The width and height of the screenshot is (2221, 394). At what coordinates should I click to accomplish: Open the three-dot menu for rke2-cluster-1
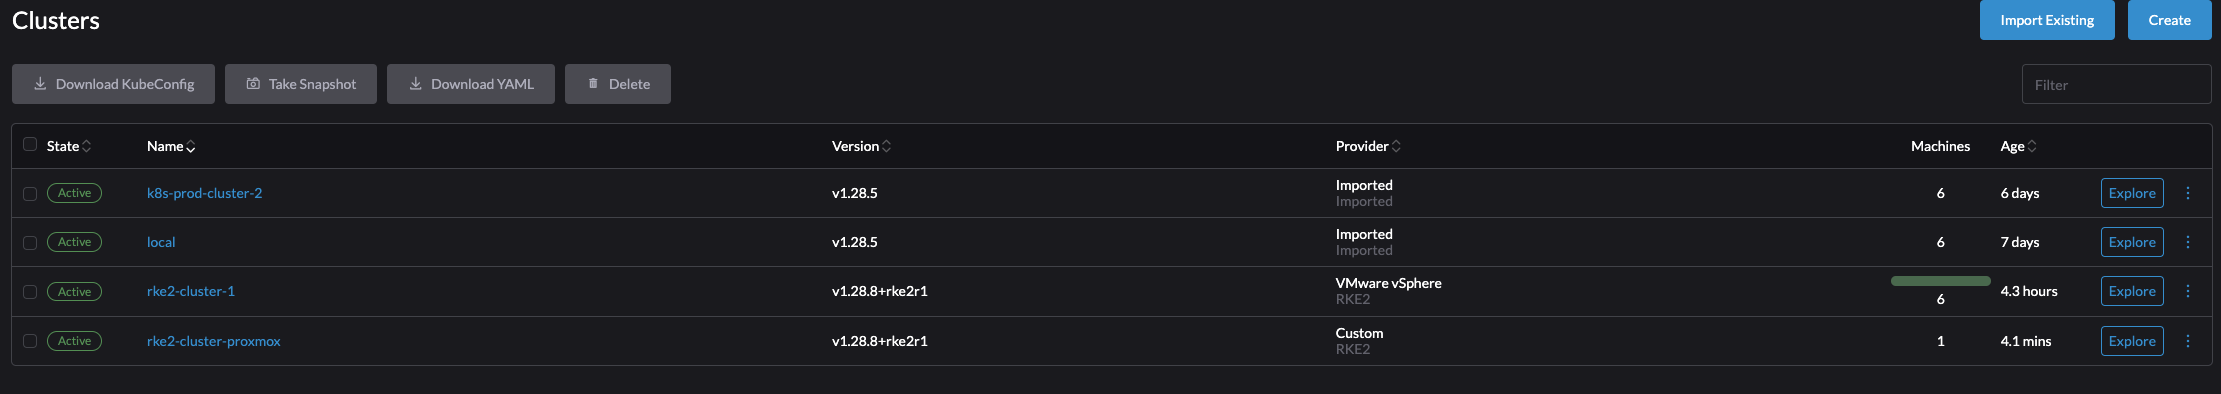pos(2187,291)
